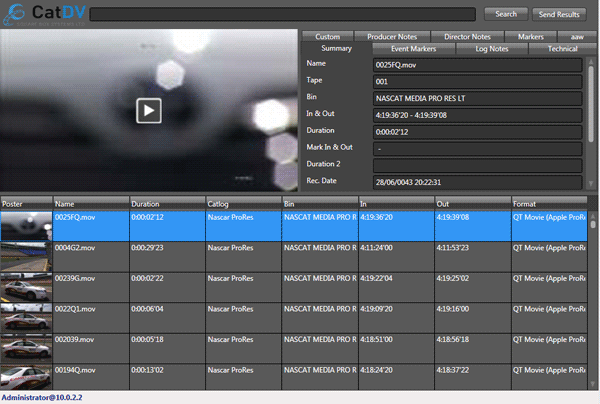Open the Markers tab
Image resolution: width=600 pixels, height=404 pixels.
click(x=531, y=36)
